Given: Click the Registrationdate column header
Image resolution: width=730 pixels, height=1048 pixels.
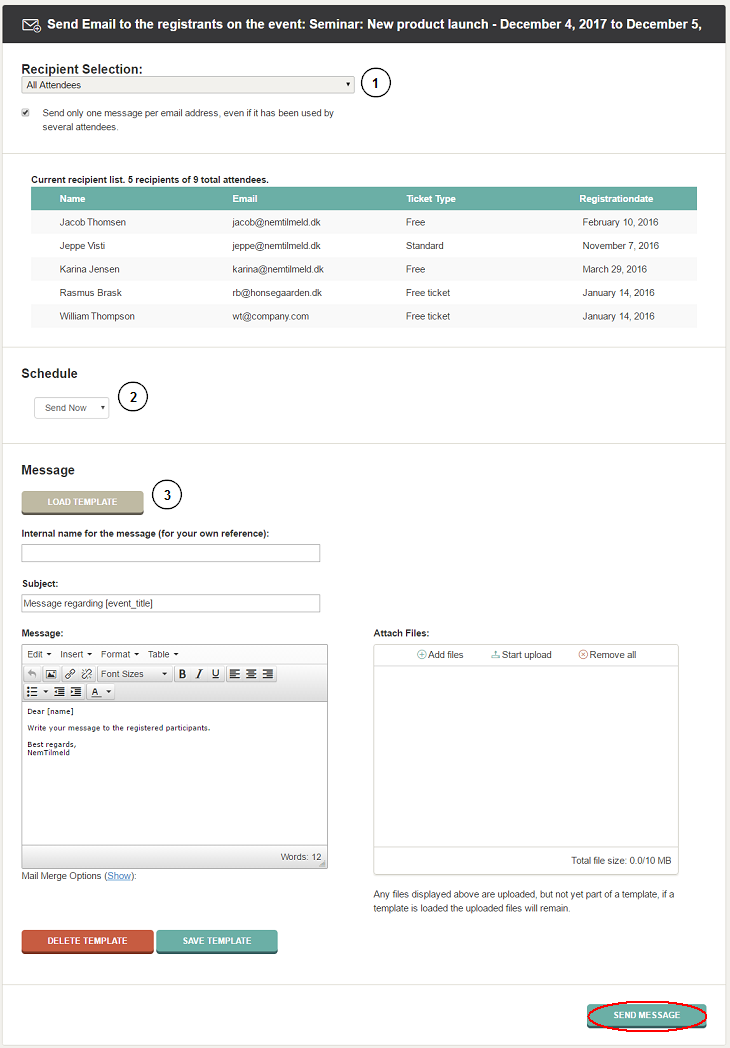Looking at the screenshot, I should [x=616, y=199].
